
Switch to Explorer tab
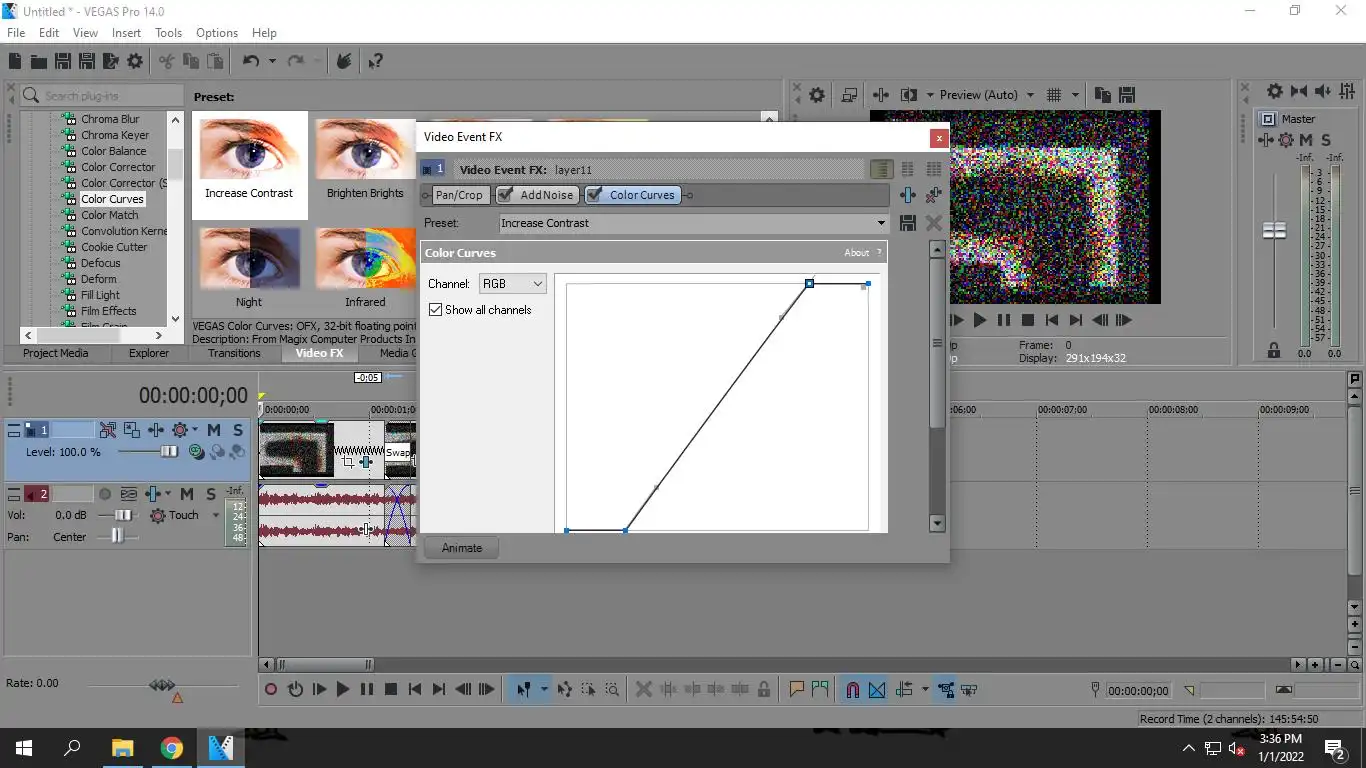(149, 353)
